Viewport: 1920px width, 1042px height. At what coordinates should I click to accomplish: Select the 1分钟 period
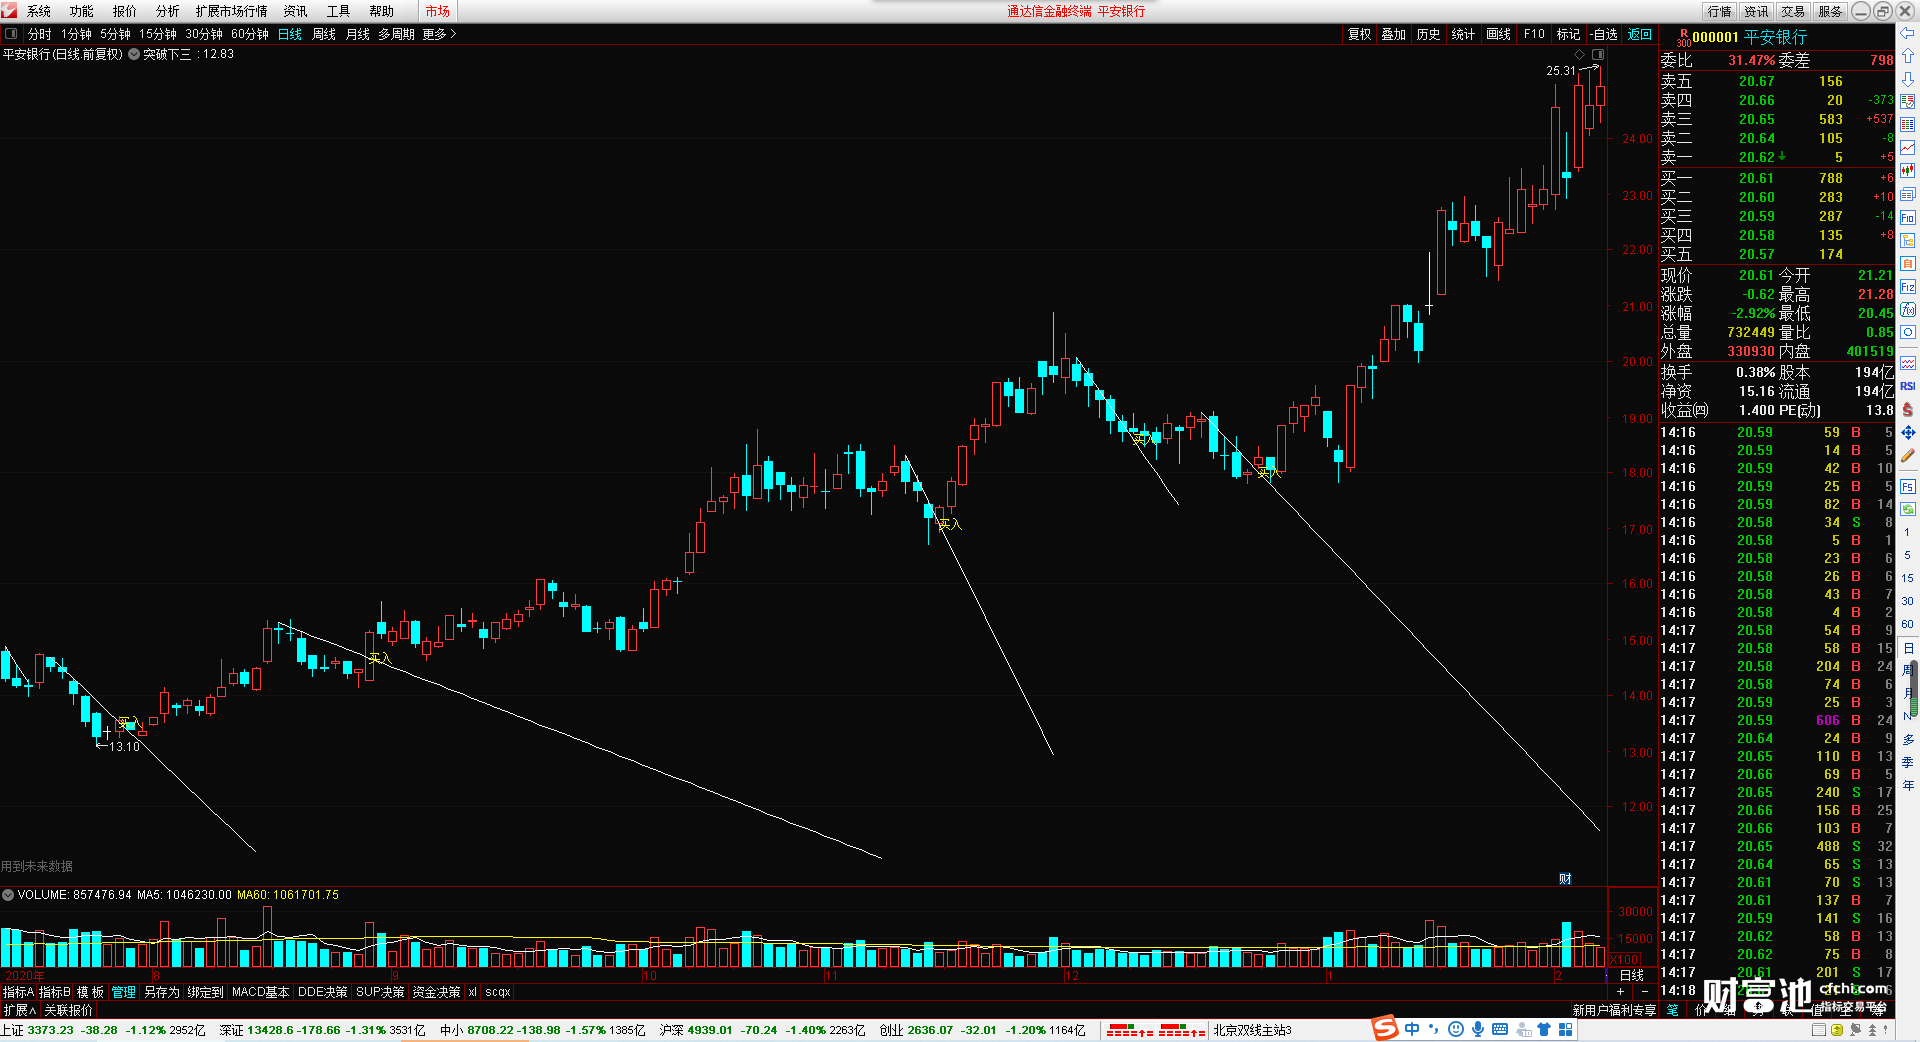76,34
